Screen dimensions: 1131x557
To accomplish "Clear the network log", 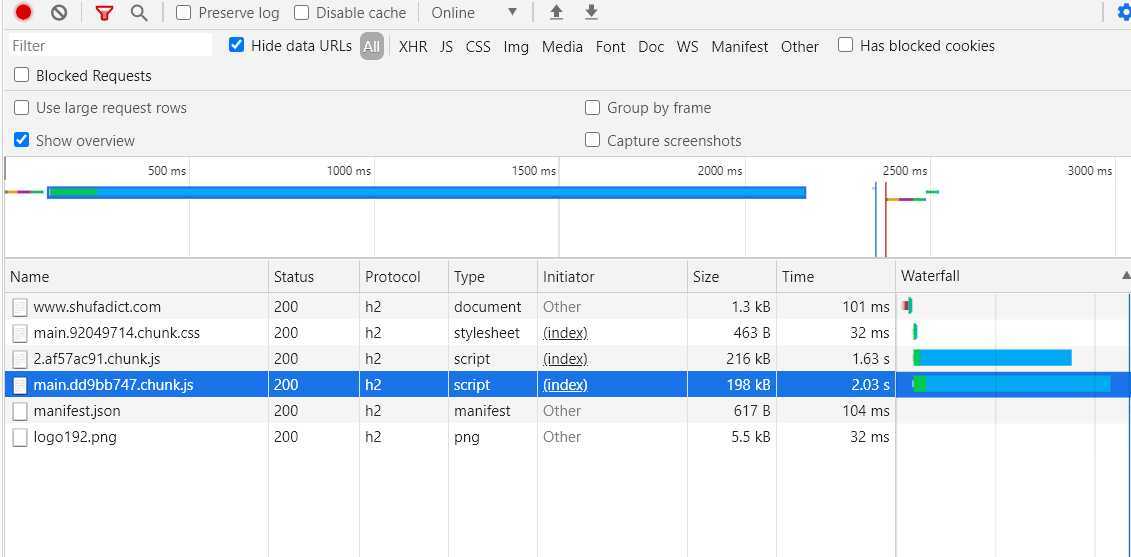I will 59,12.
